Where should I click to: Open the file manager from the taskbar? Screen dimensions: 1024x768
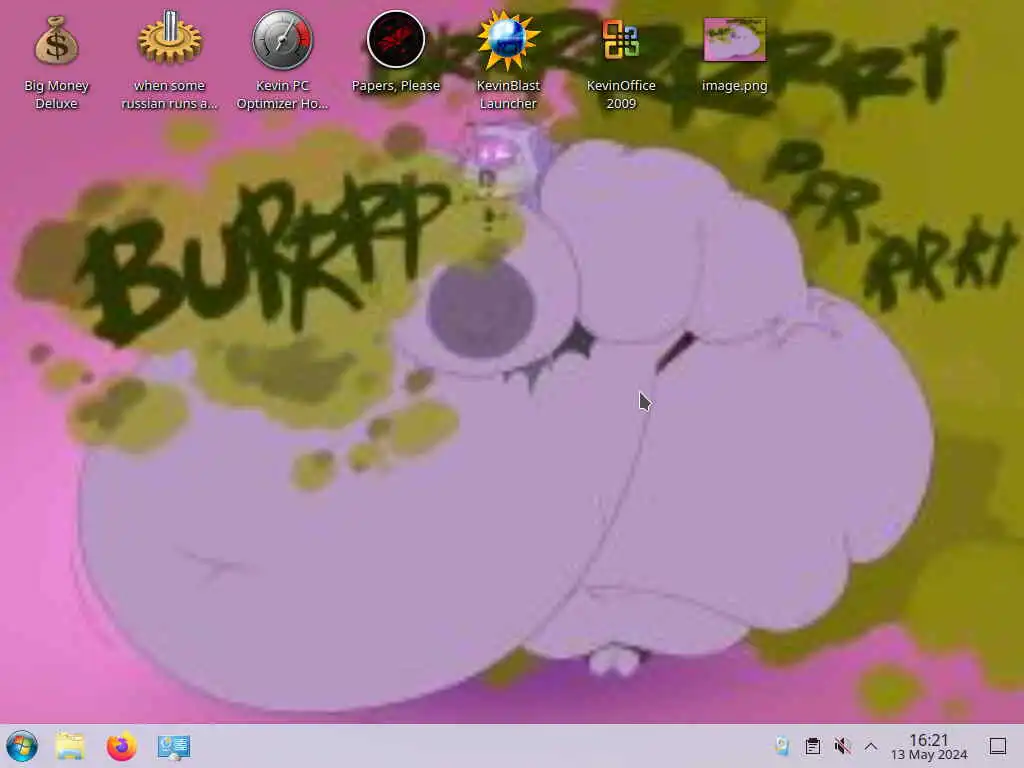coord(70,746)
